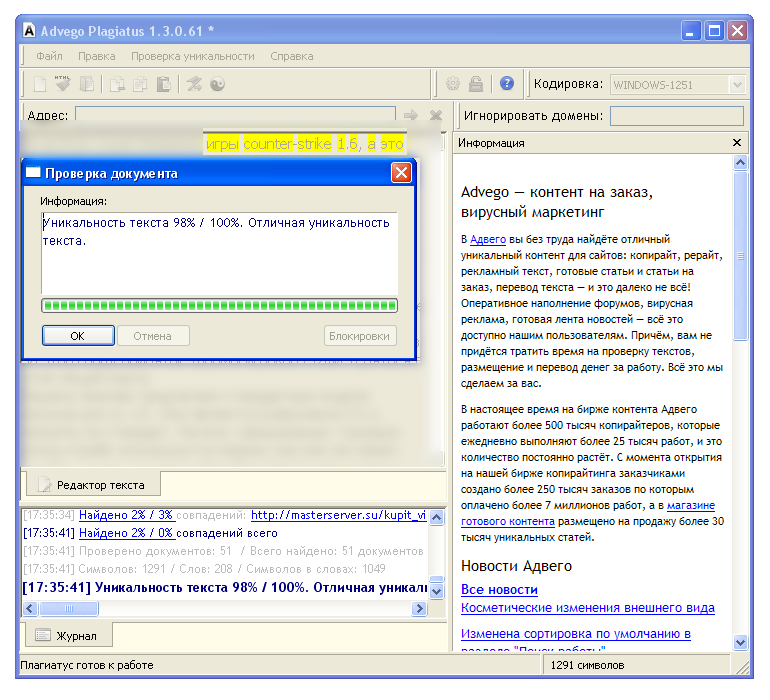Viewport: 770px width, 700px height.
Task: Click the gray X stop icon beside Адрес
Action: [x=436, y=115]
